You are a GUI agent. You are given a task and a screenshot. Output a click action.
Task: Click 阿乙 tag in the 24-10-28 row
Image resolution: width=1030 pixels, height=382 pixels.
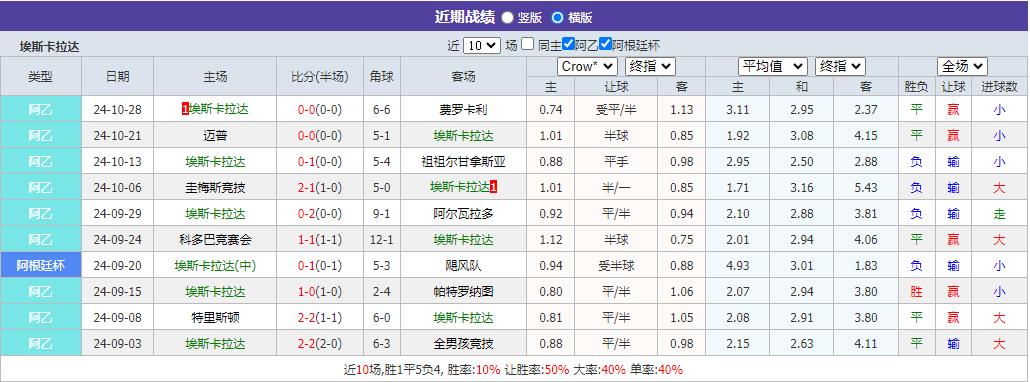(41, 110)
